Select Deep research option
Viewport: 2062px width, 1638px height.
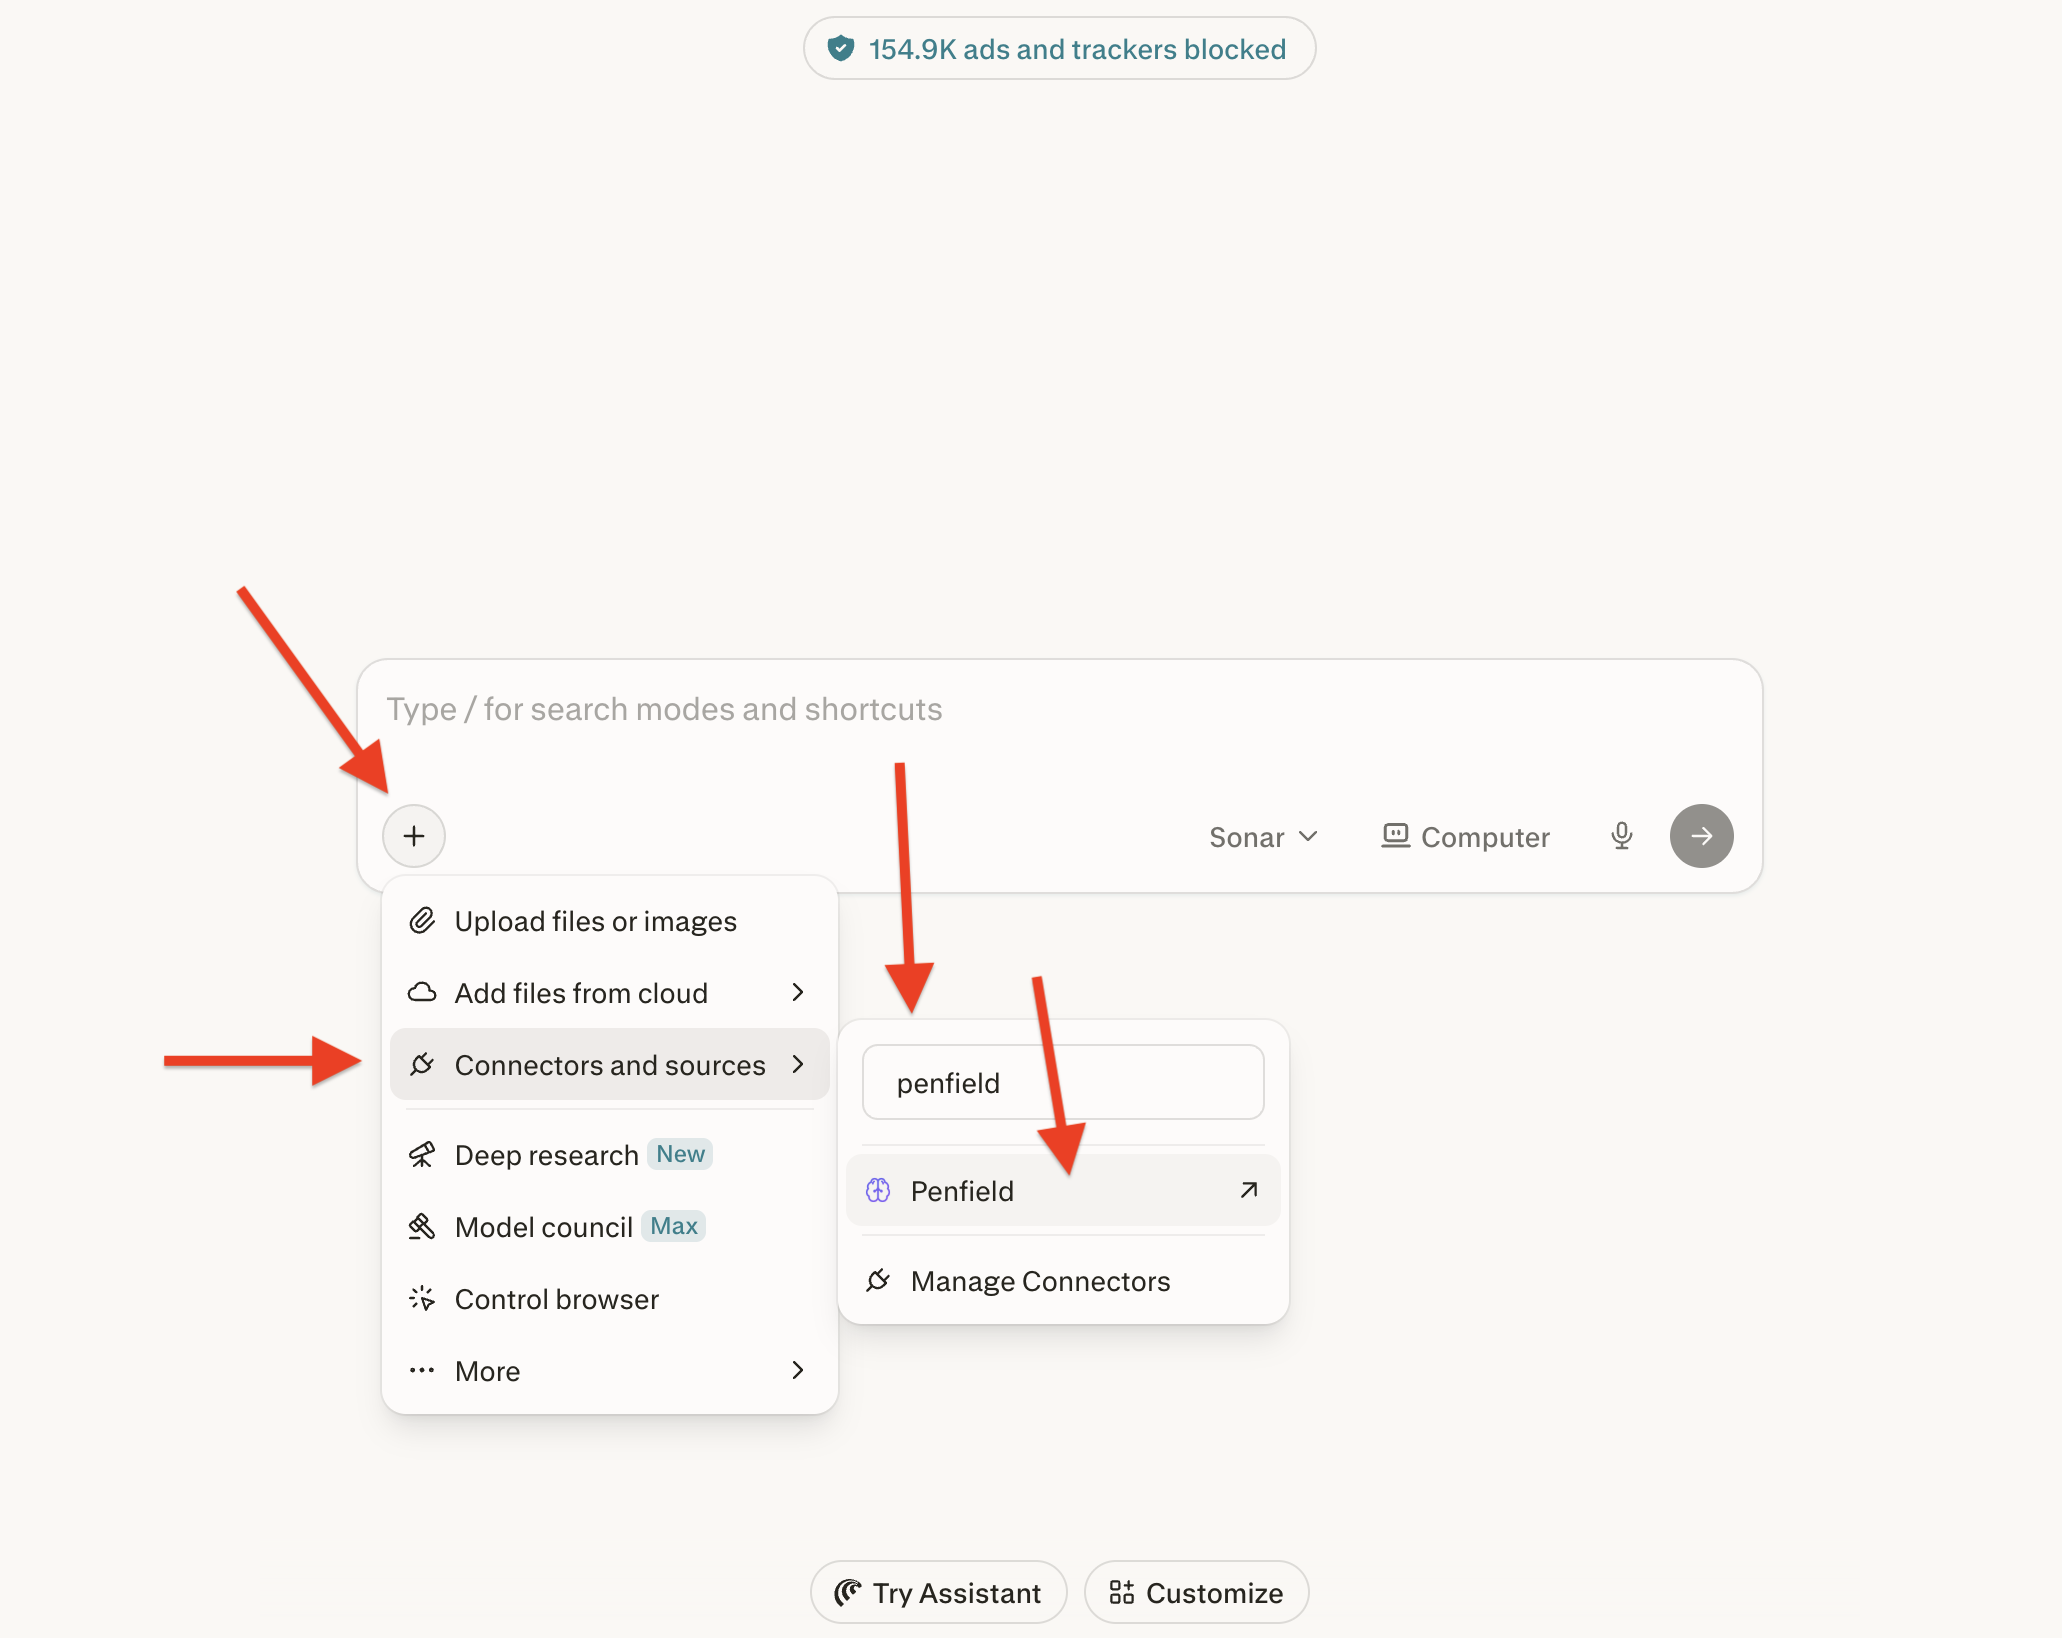click(609, 1155)
